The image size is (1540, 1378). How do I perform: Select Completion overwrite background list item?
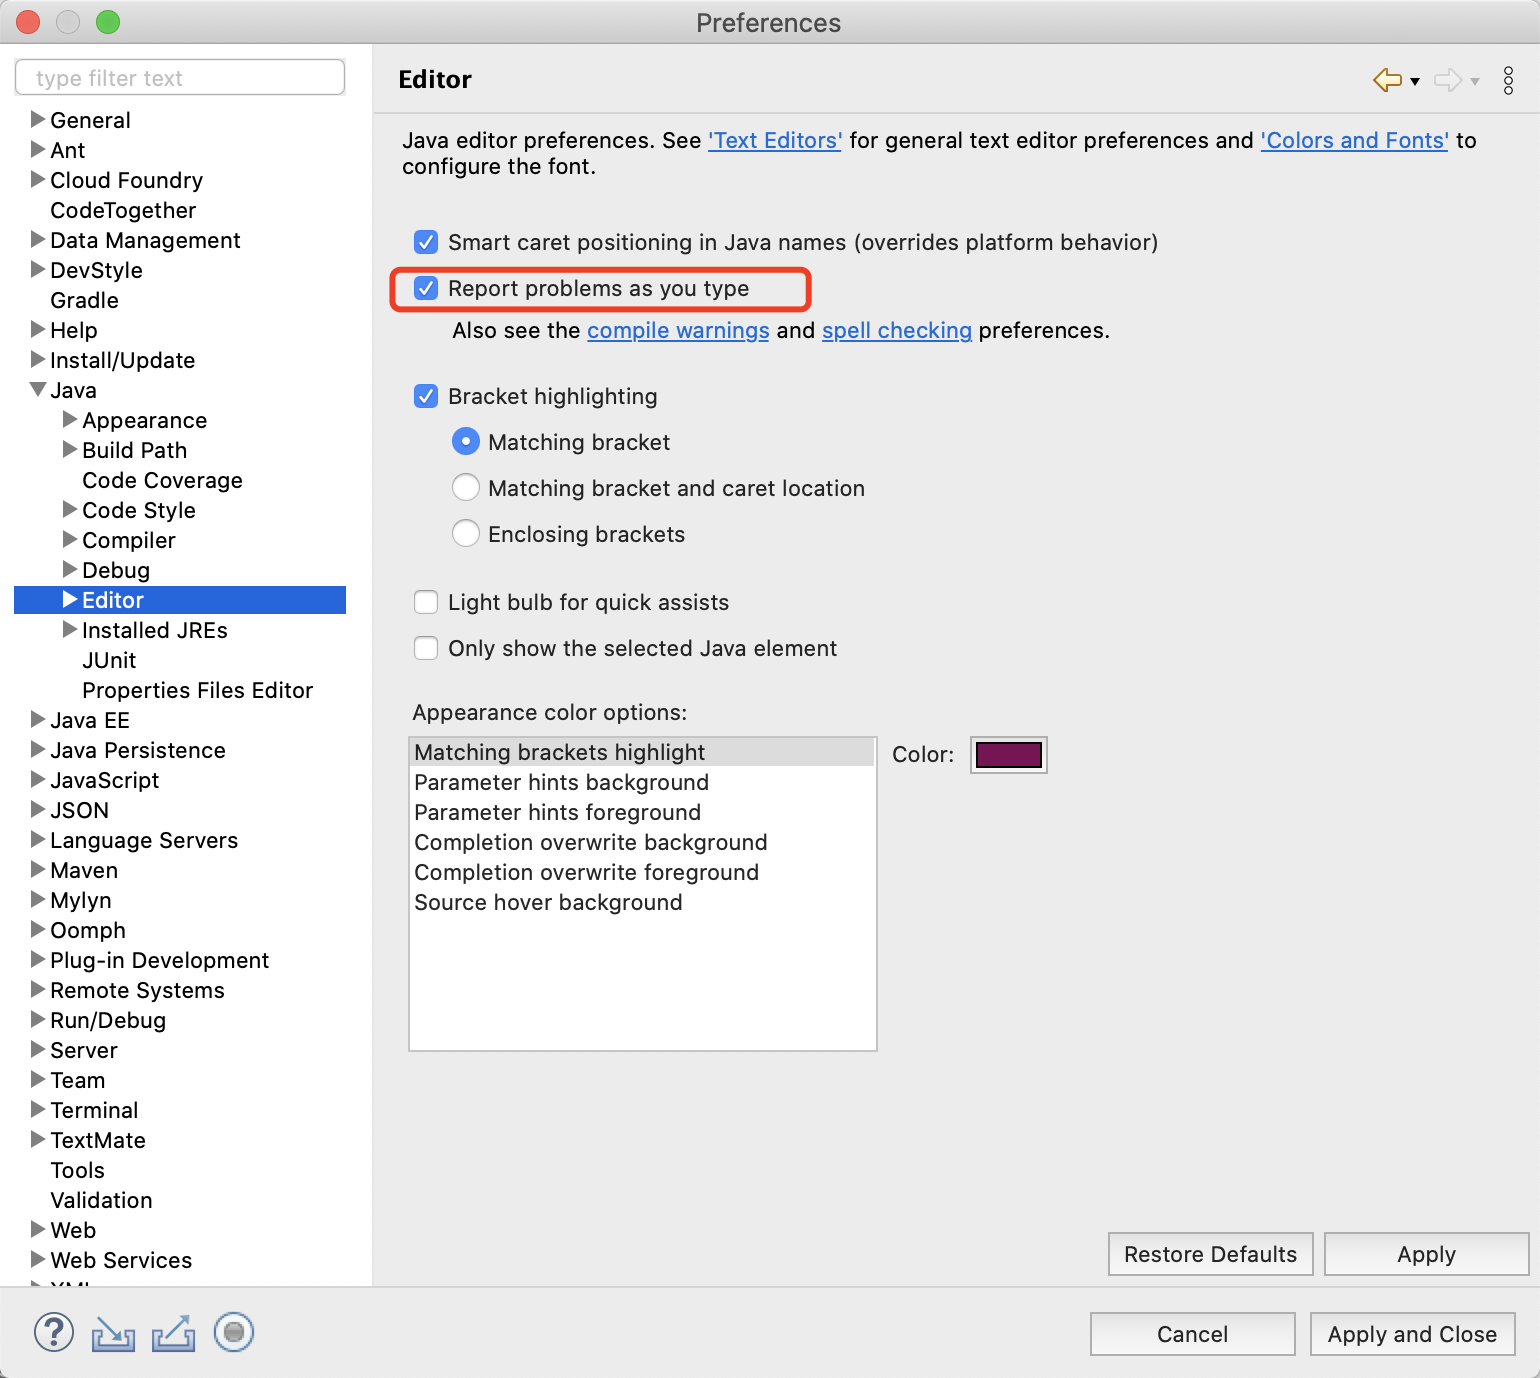(642, 842)
